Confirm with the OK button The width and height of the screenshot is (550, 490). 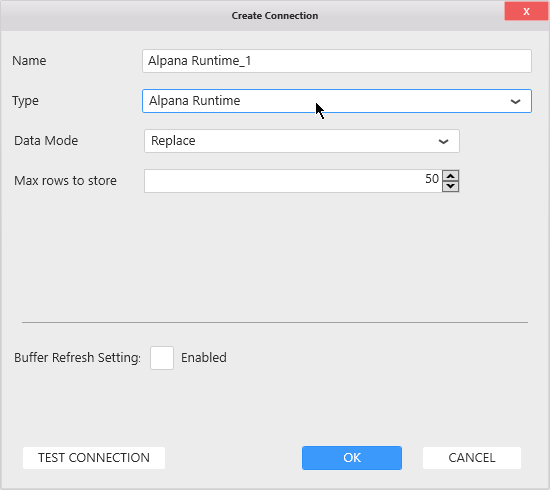(x=352, y=458)
